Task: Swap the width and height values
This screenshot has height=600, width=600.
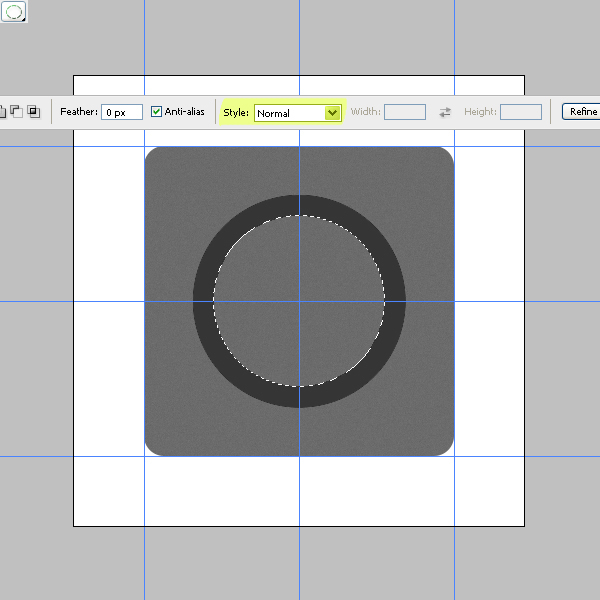Action: pyautogui.click(x=445, y=112)
